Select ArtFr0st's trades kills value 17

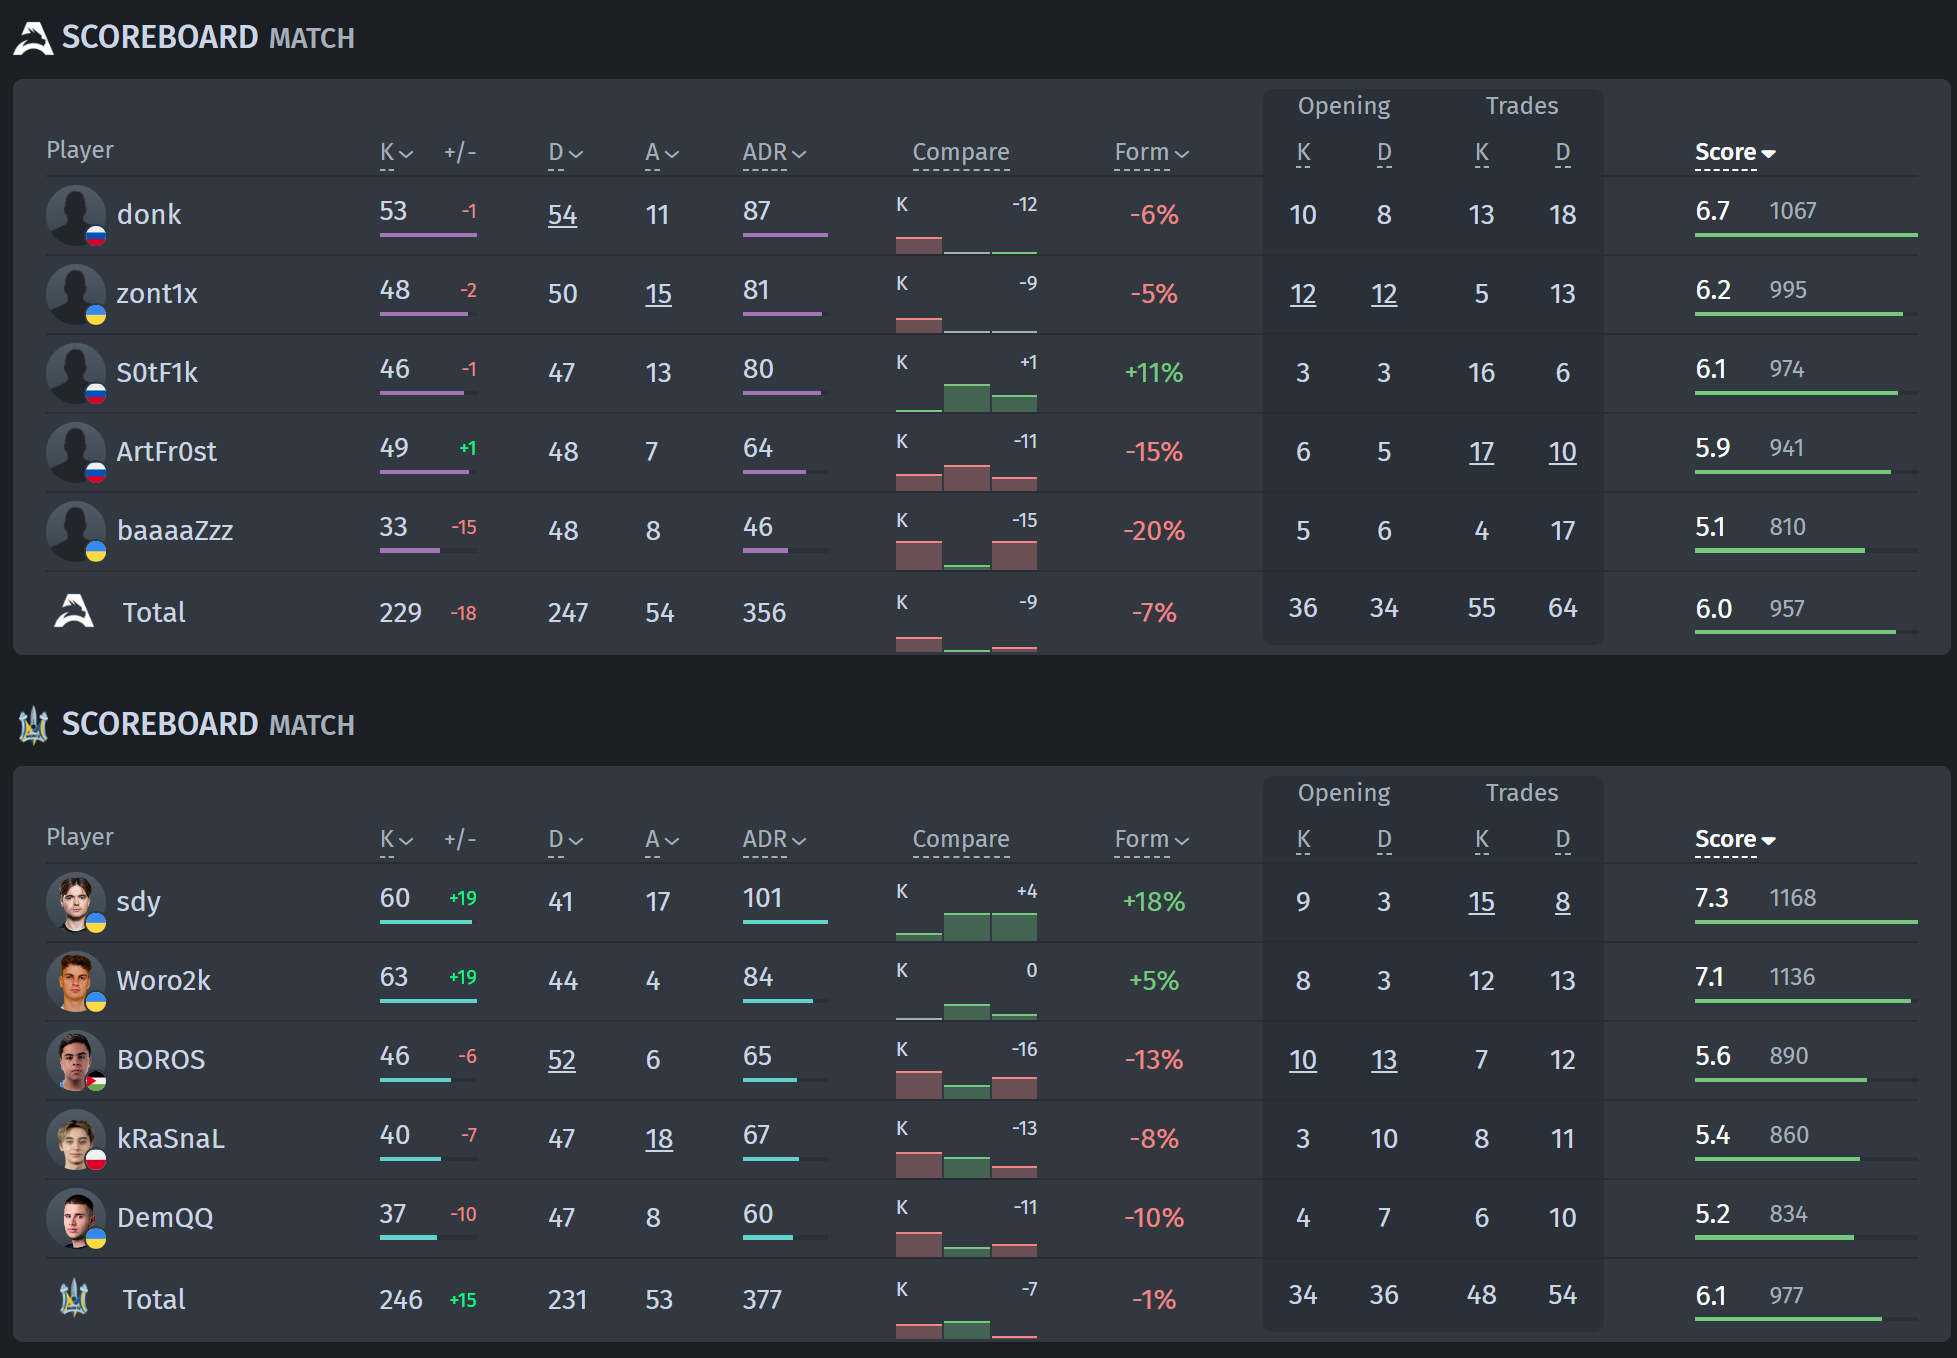click(1482, 452)
